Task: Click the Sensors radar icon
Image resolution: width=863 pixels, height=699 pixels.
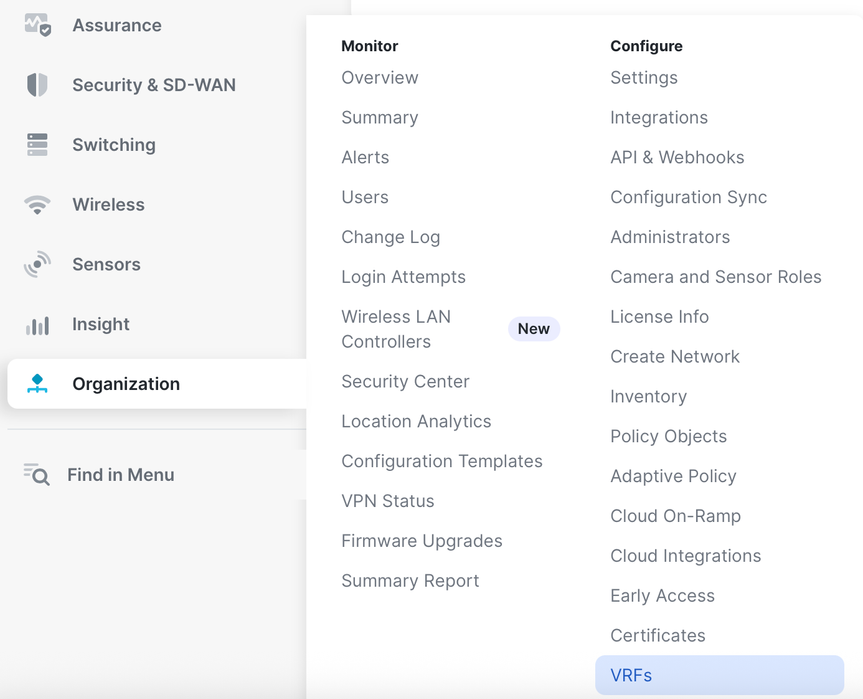Action: (x=37, y=265)
